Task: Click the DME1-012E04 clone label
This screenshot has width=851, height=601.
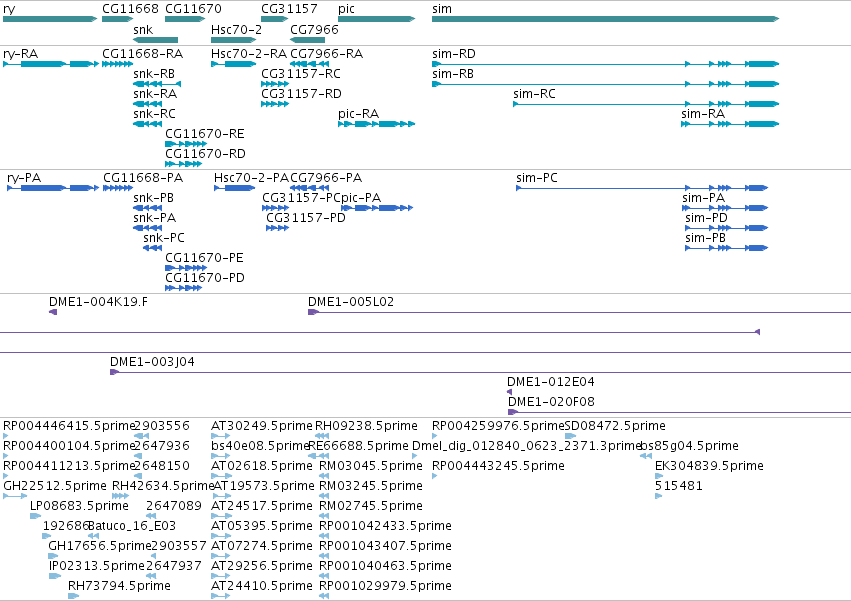Action: click(x=551, y=382)
